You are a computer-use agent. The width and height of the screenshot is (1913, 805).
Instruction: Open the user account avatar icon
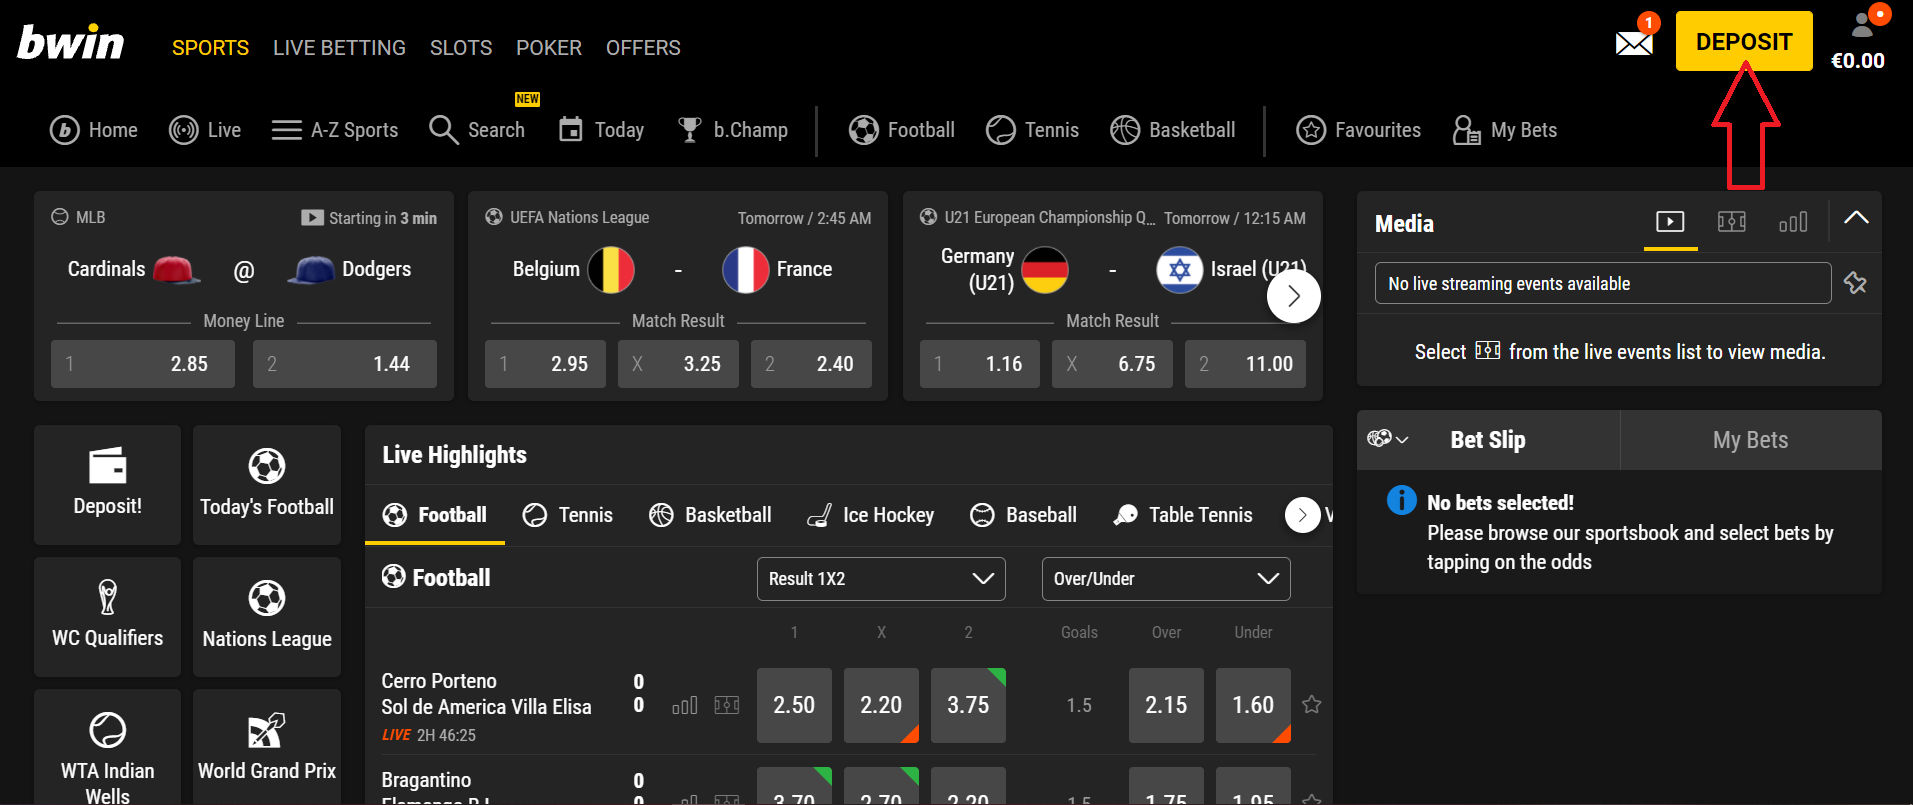pyautogui.click(x=1863, y=24)
